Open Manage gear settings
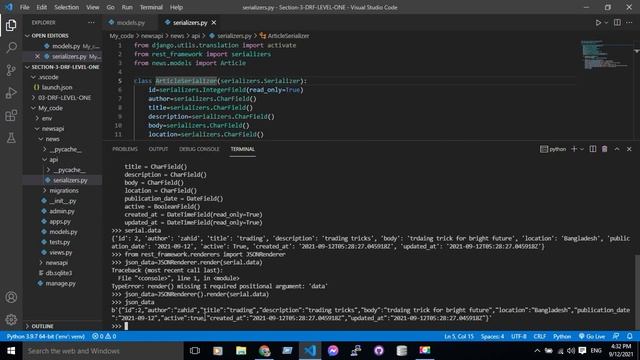This screenshot has height=360, width=640. point(11,320)
